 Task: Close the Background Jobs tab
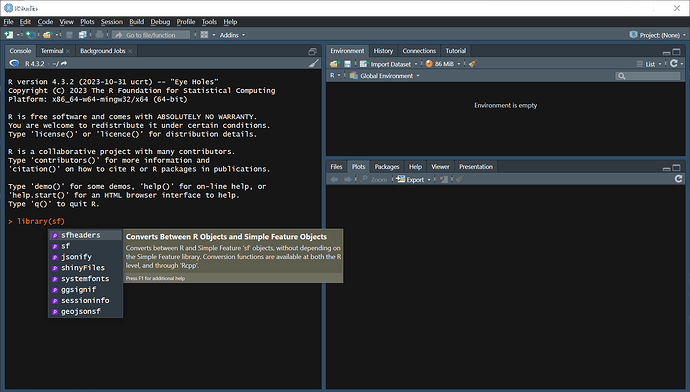coord(130,51)
